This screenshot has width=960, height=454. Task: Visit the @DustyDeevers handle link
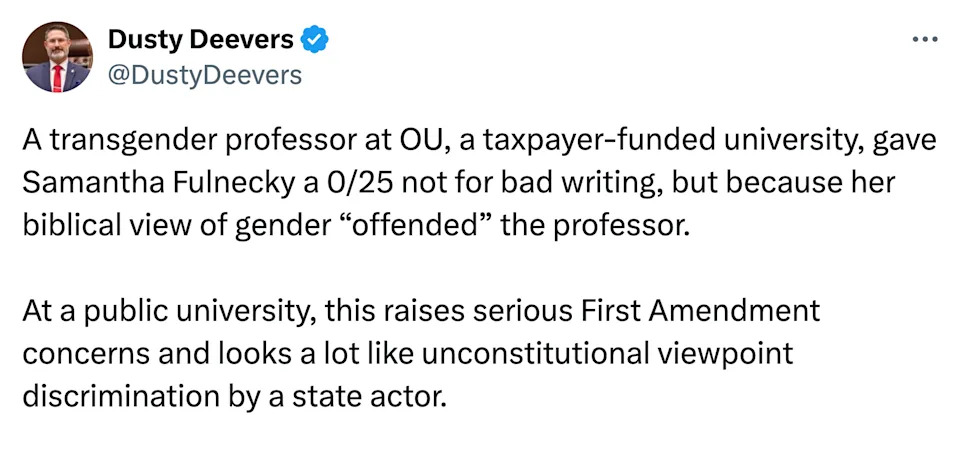pos(204,75)
